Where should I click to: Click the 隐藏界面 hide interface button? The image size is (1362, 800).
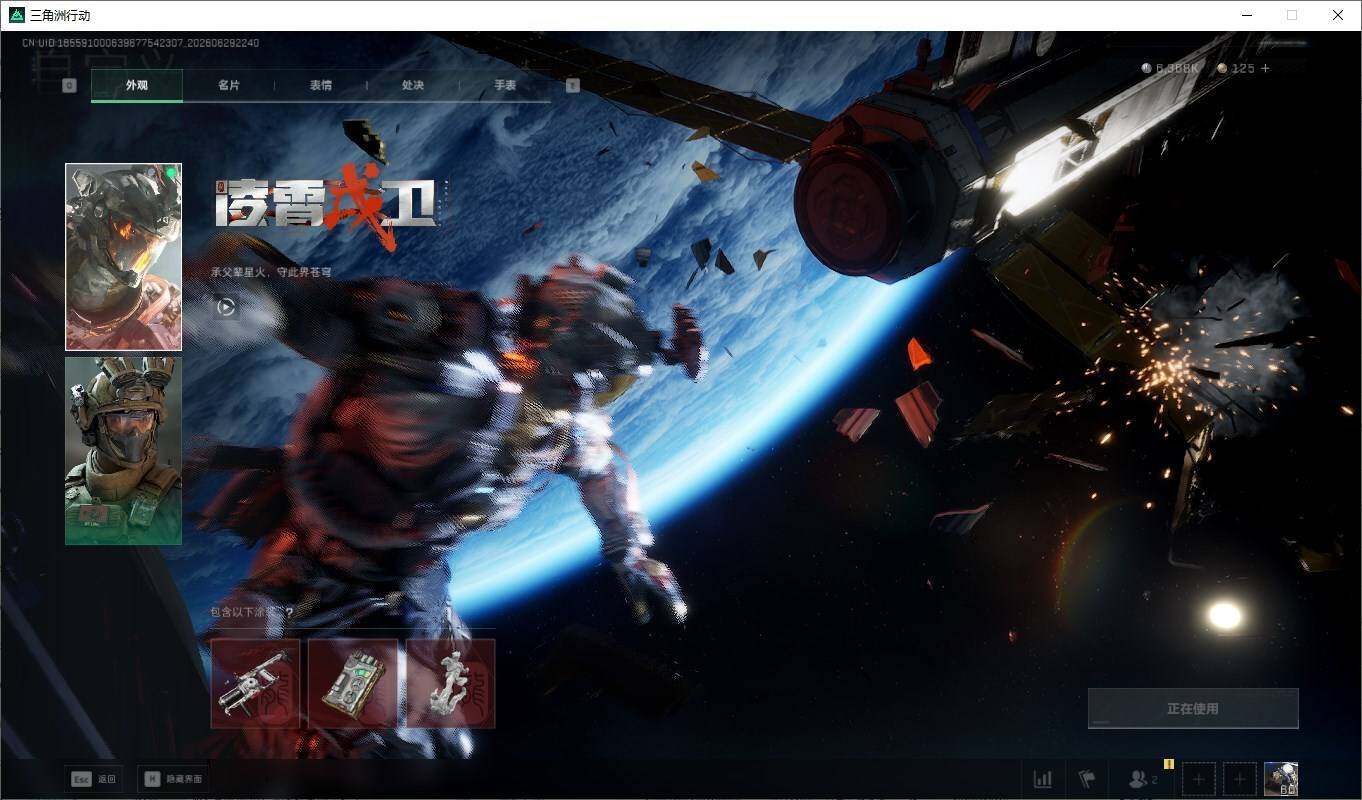click(x=174, y=779)
